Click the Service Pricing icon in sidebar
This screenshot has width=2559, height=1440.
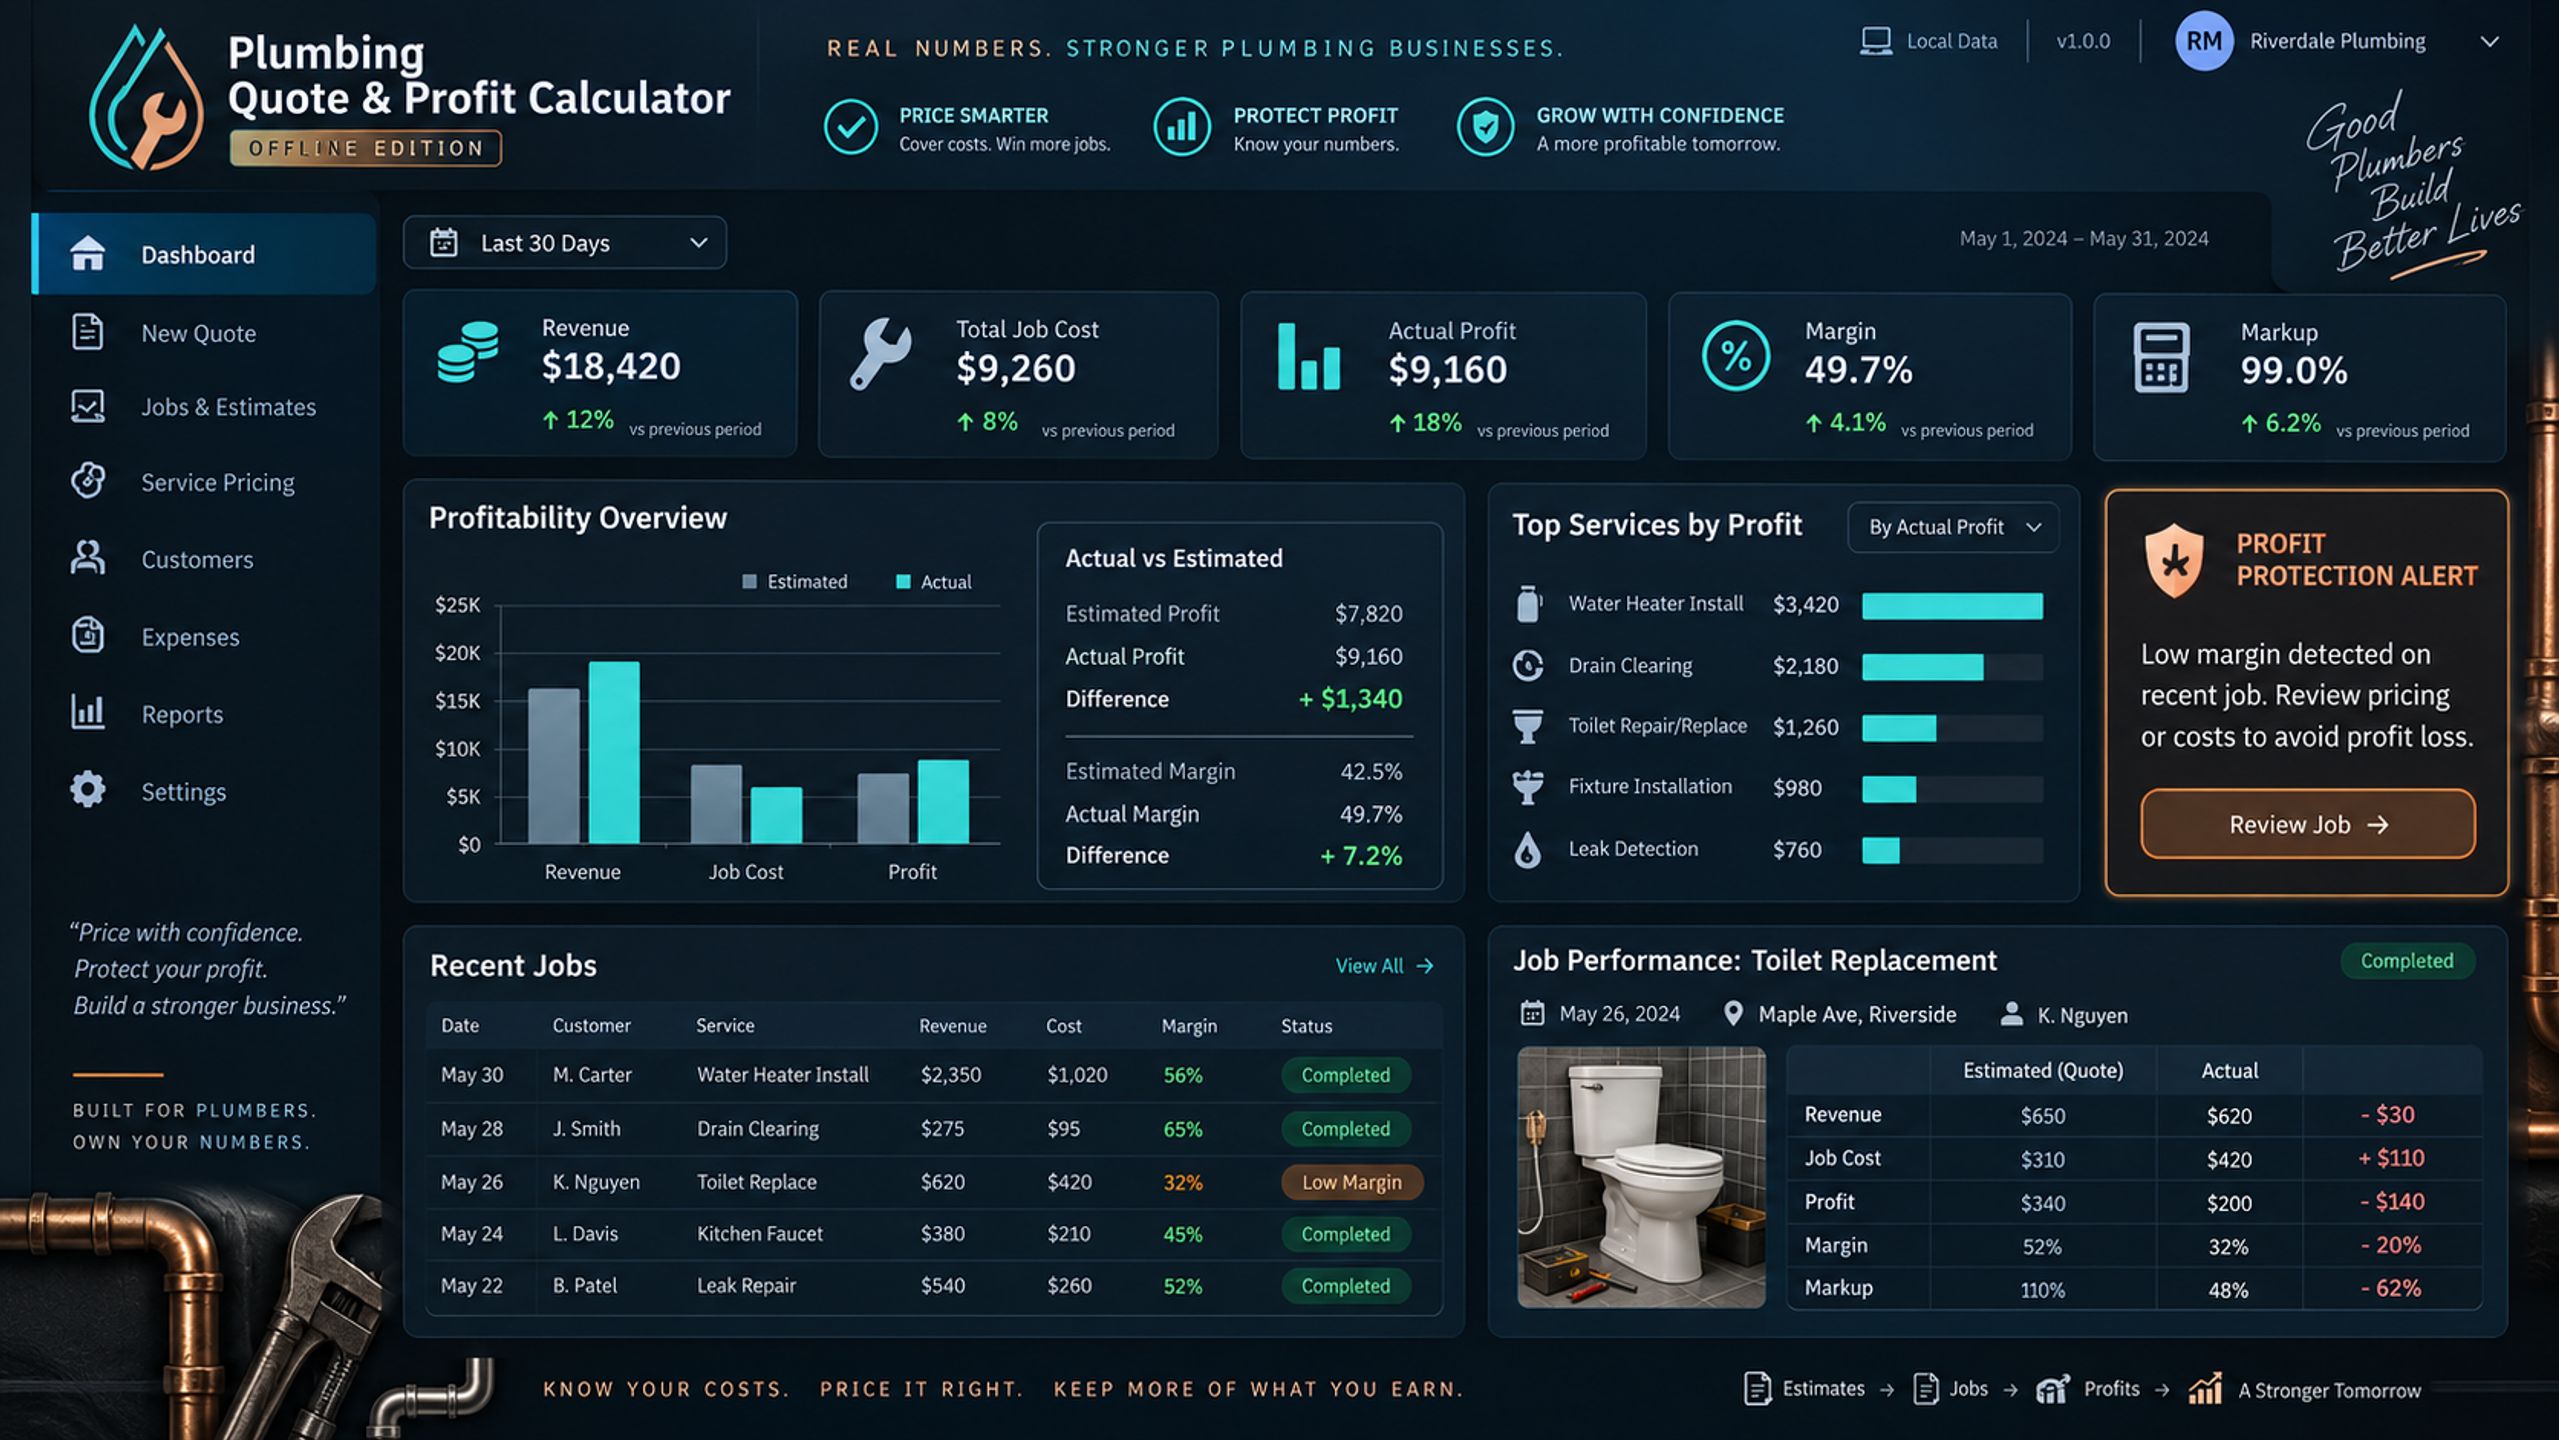click(88, 481)
